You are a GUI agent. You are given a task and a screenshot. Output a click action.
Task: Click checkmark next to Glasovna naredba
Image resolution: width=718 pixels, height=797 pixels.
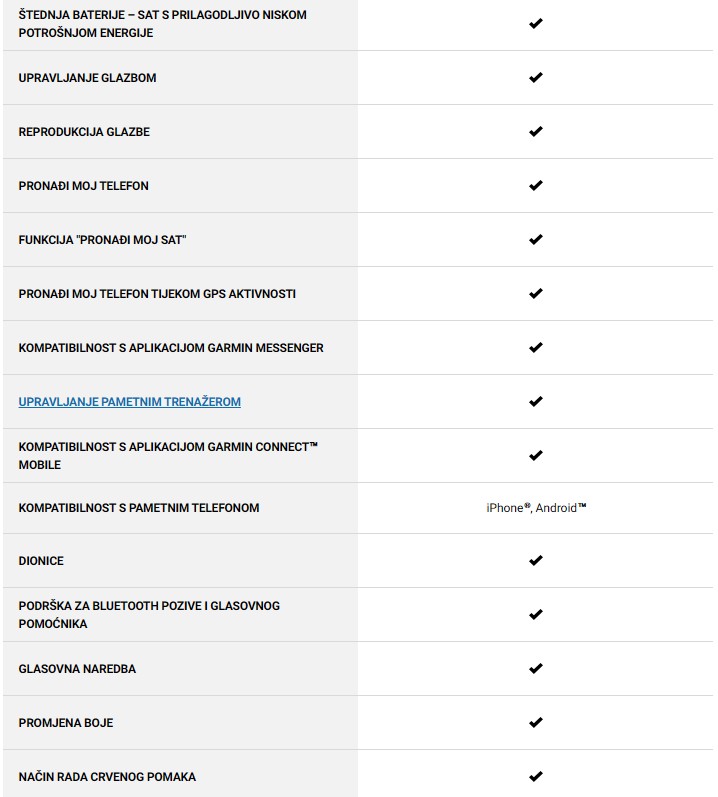[535, 668]
